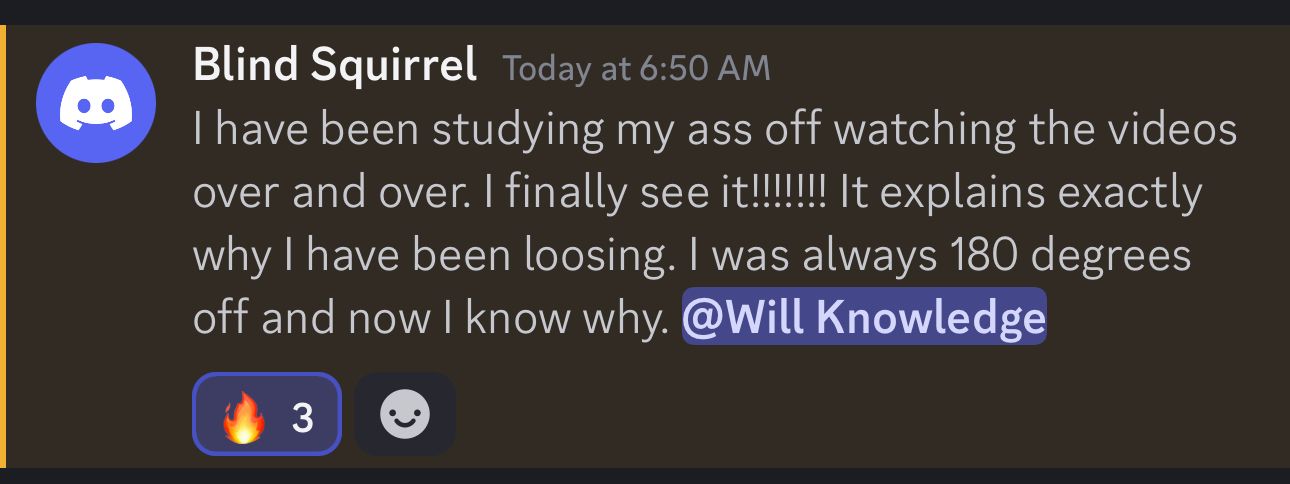Click the @Will Knowledge mention
The height and width of the screenshot is (484, 1290).
864,316
